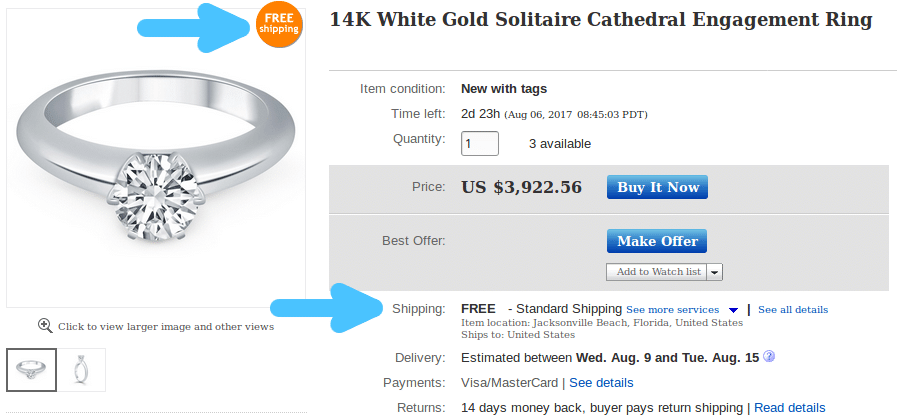Click the blue arrow pointing at Shipping
The height and width of the screenshot is (418, 897).
pos(324,310)
